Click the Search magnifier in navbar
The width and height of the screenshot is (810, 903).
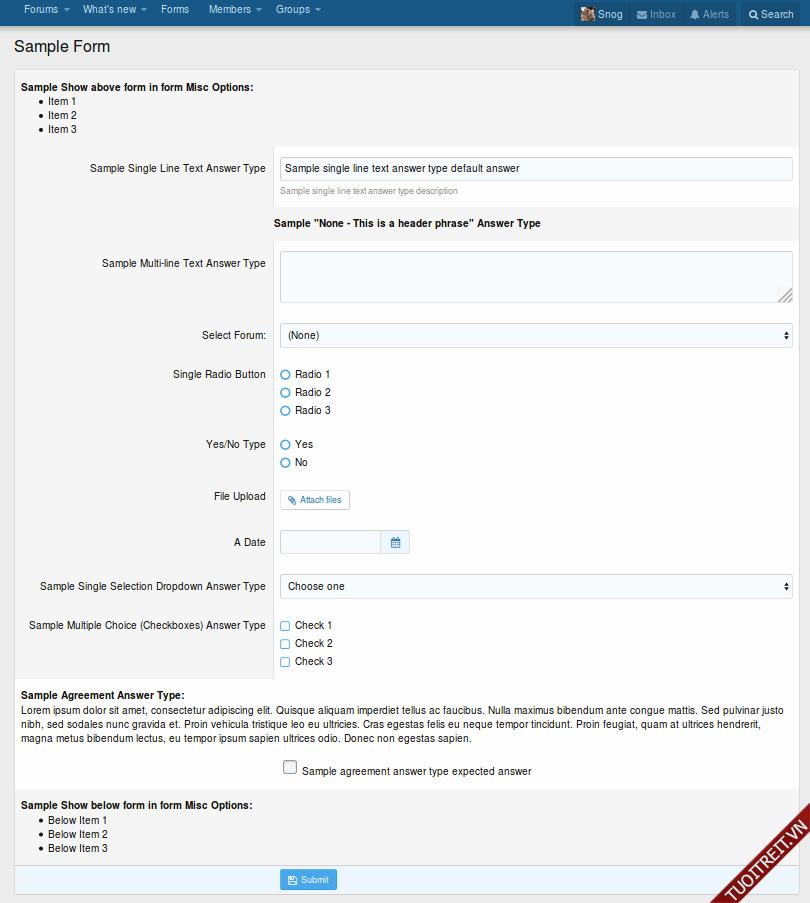click(x=753, y=15)
